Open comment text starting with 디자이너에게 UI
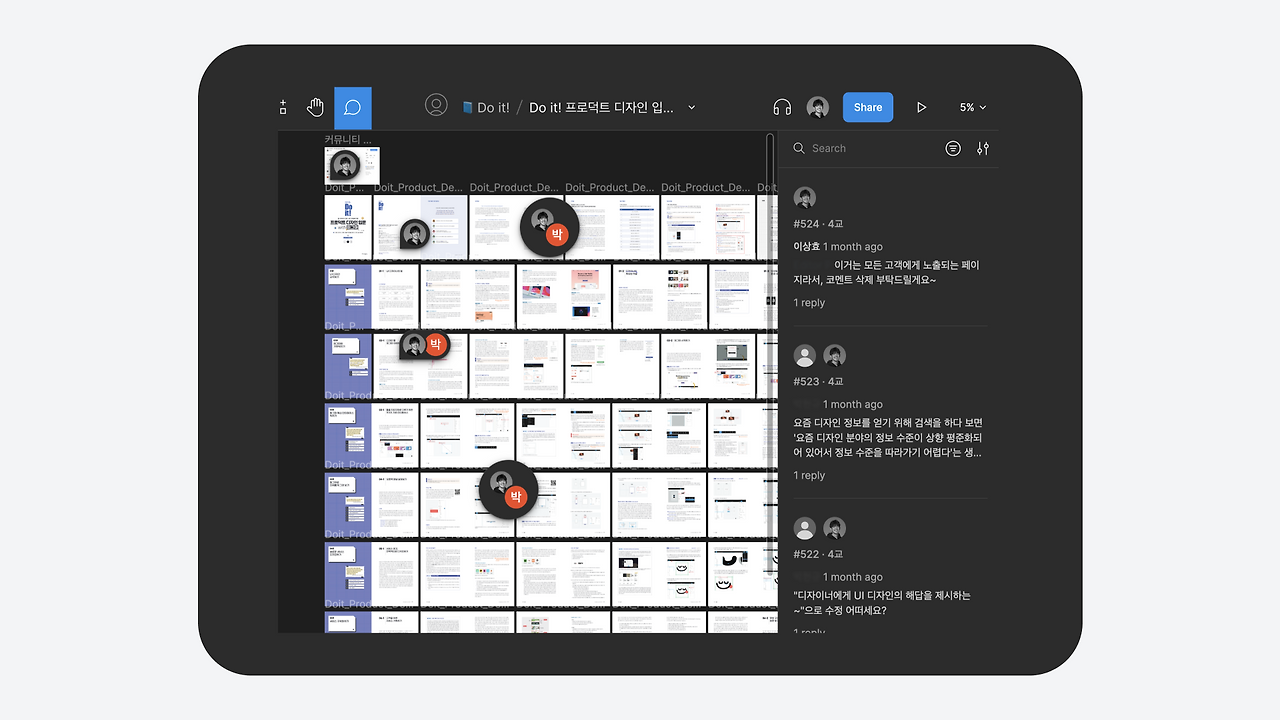The image size is (1280, 720). click(x=882, y=603)
